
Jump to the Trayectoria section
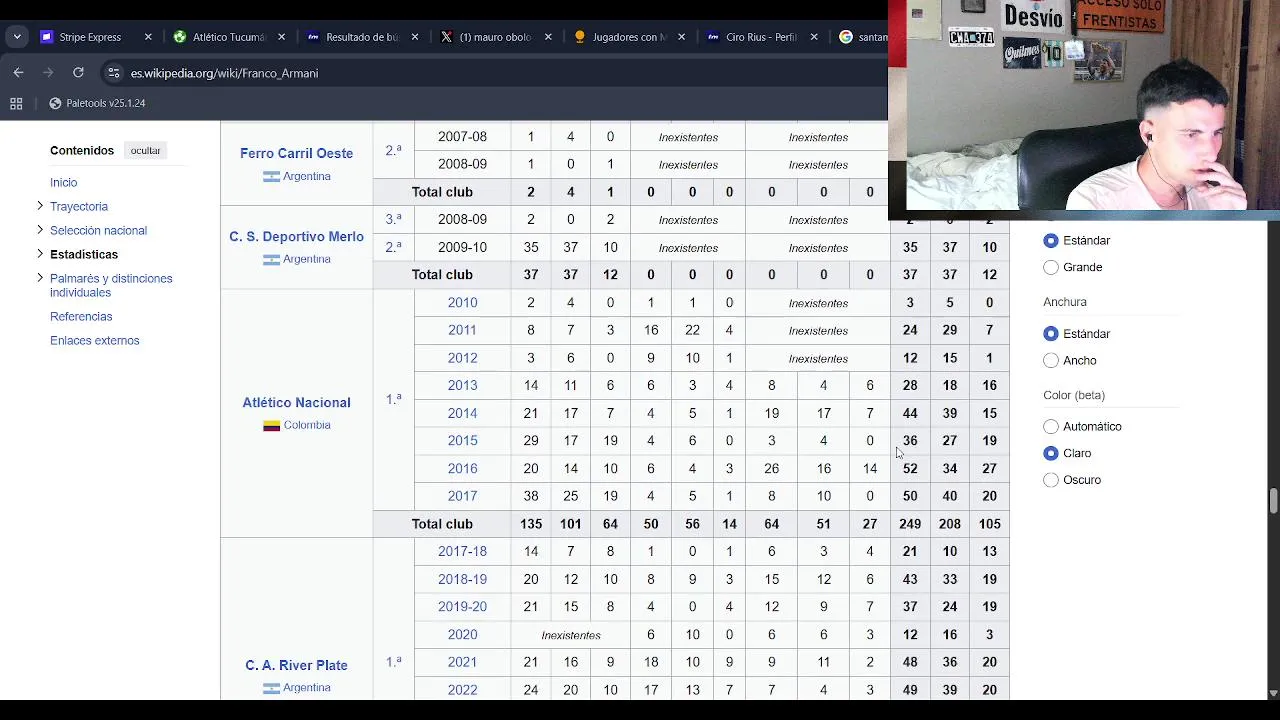click(x=79, y=206)
